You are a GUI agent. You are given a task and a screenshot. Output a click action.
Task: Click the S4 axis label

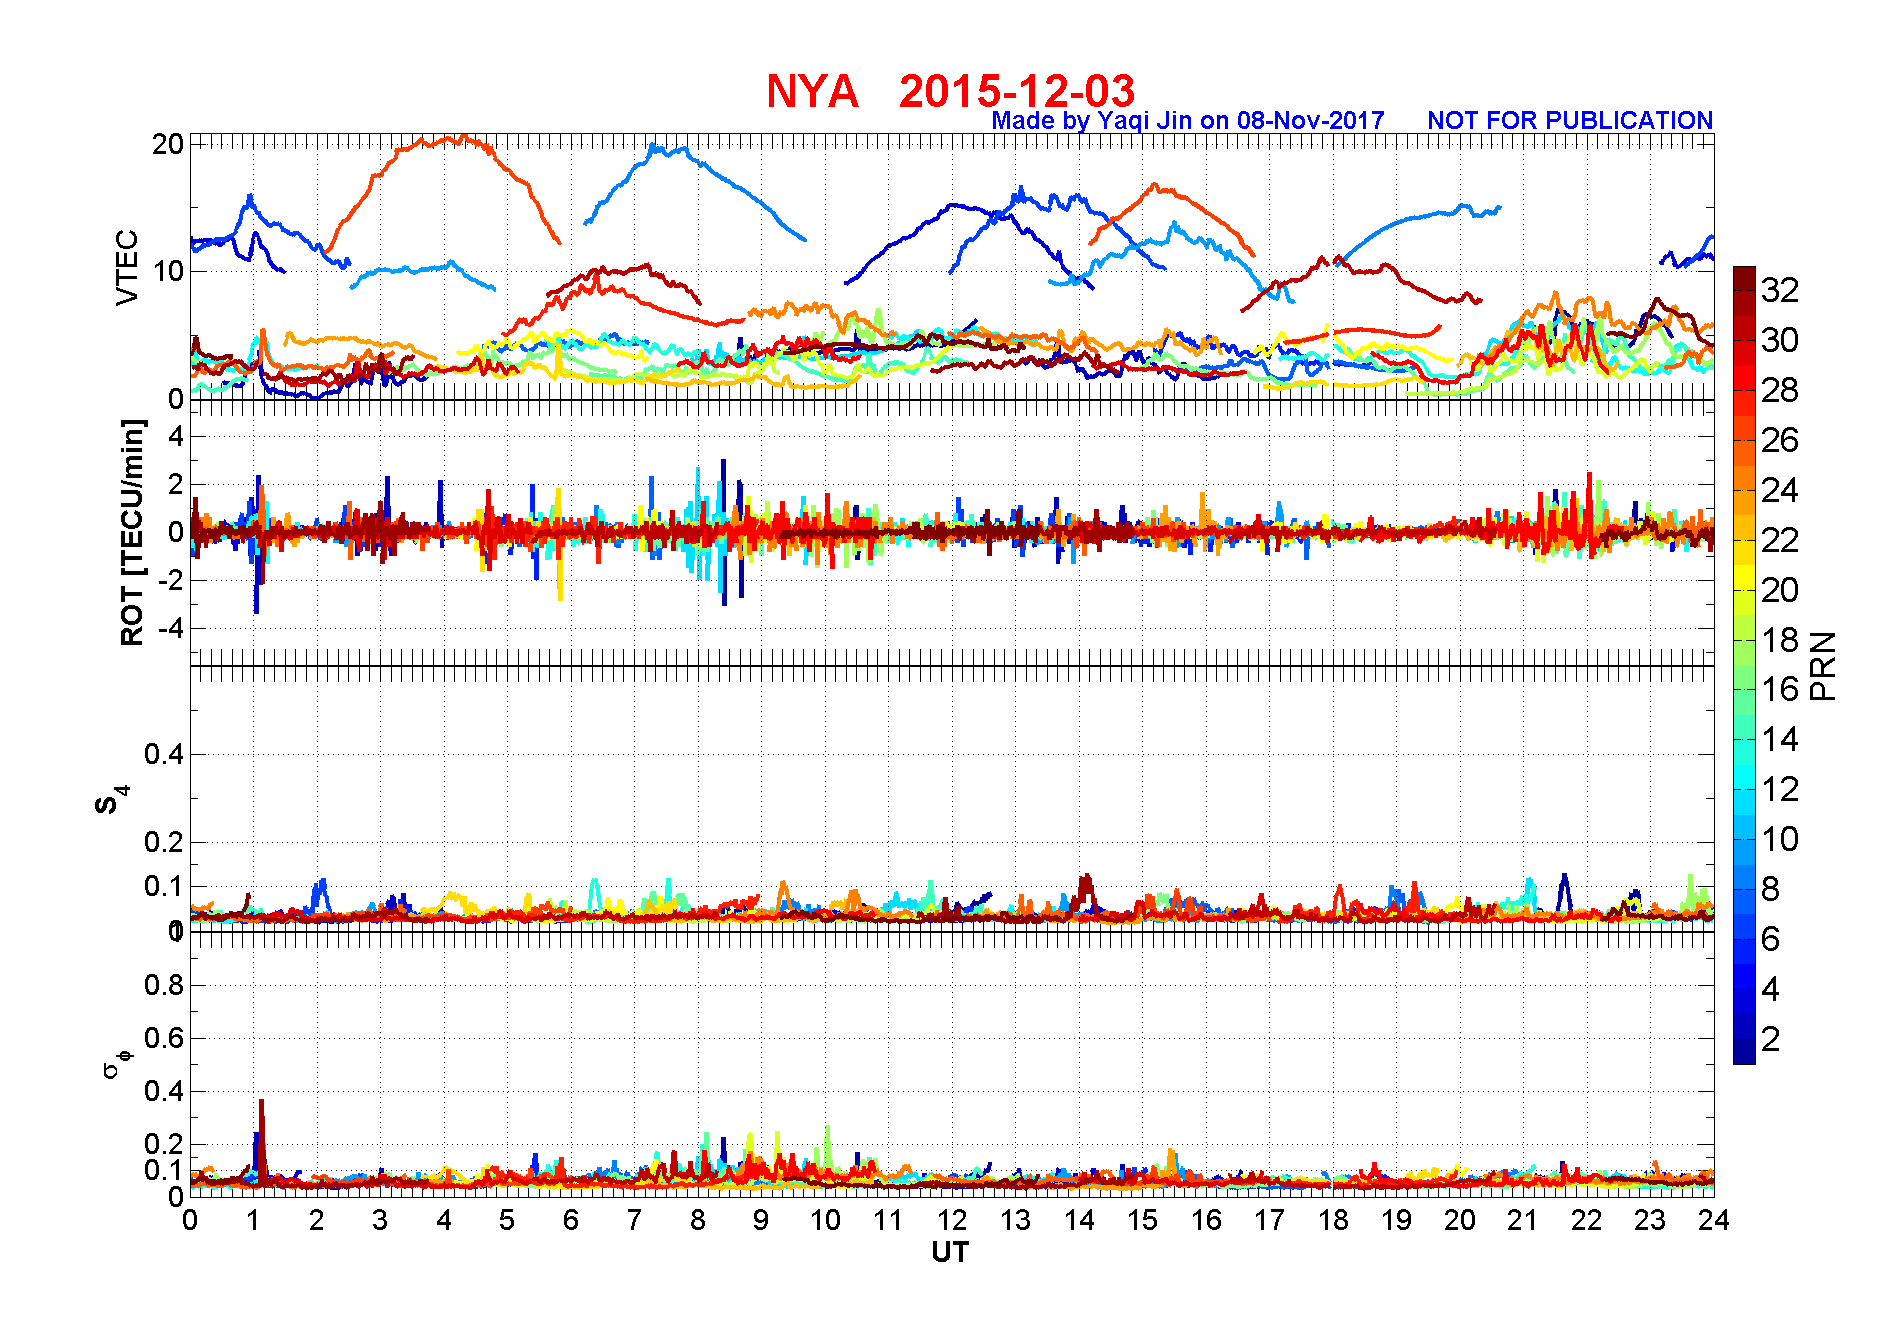[112, 799]
